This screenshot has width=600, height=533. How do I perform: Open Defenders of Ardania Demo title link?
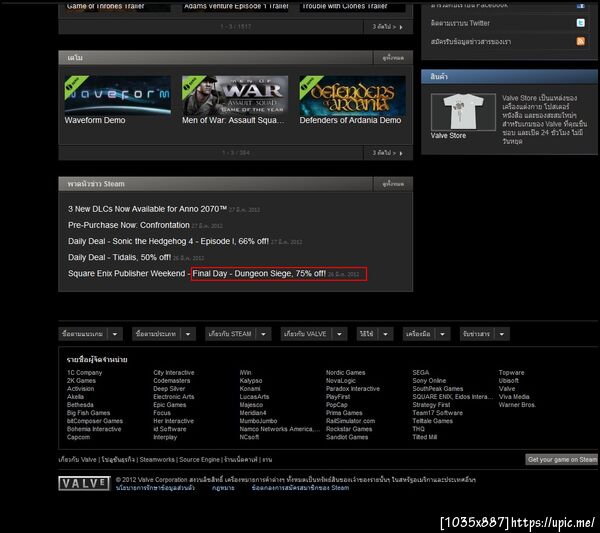tap(350, 120)
